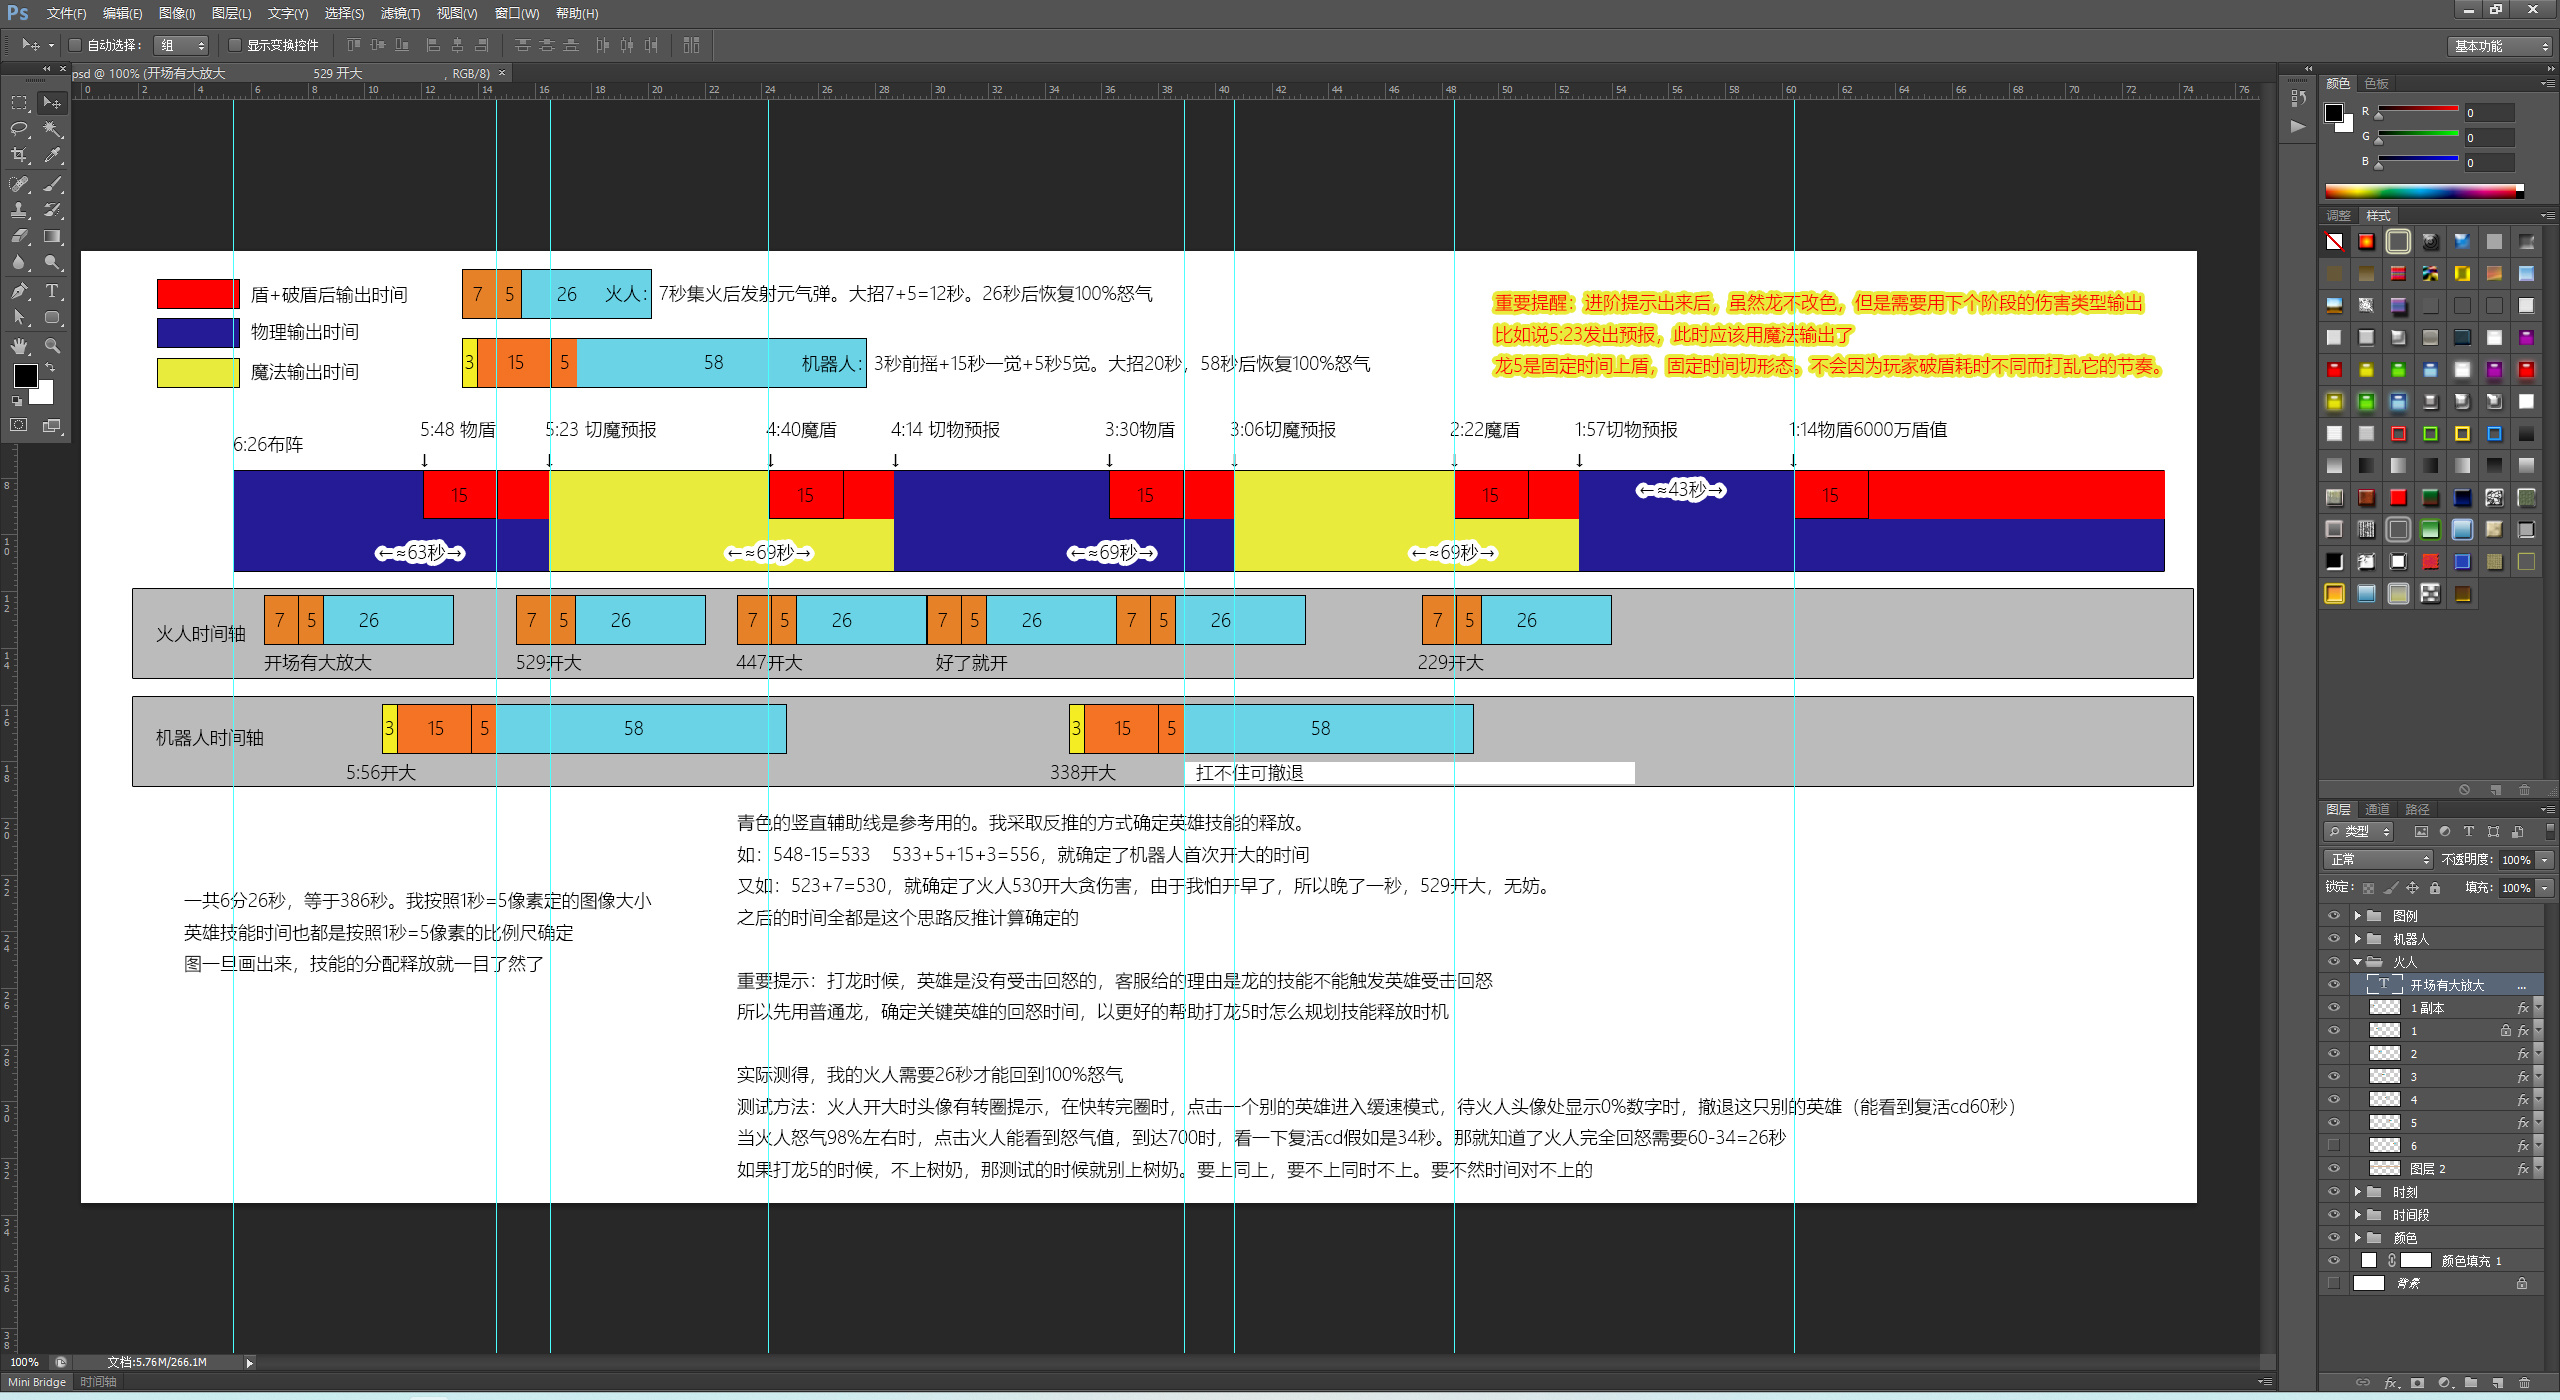Enable the 自动选择 checkbox
Image resolution: width=2560 pixels, height=1400 pixels.
coord(75,45)
